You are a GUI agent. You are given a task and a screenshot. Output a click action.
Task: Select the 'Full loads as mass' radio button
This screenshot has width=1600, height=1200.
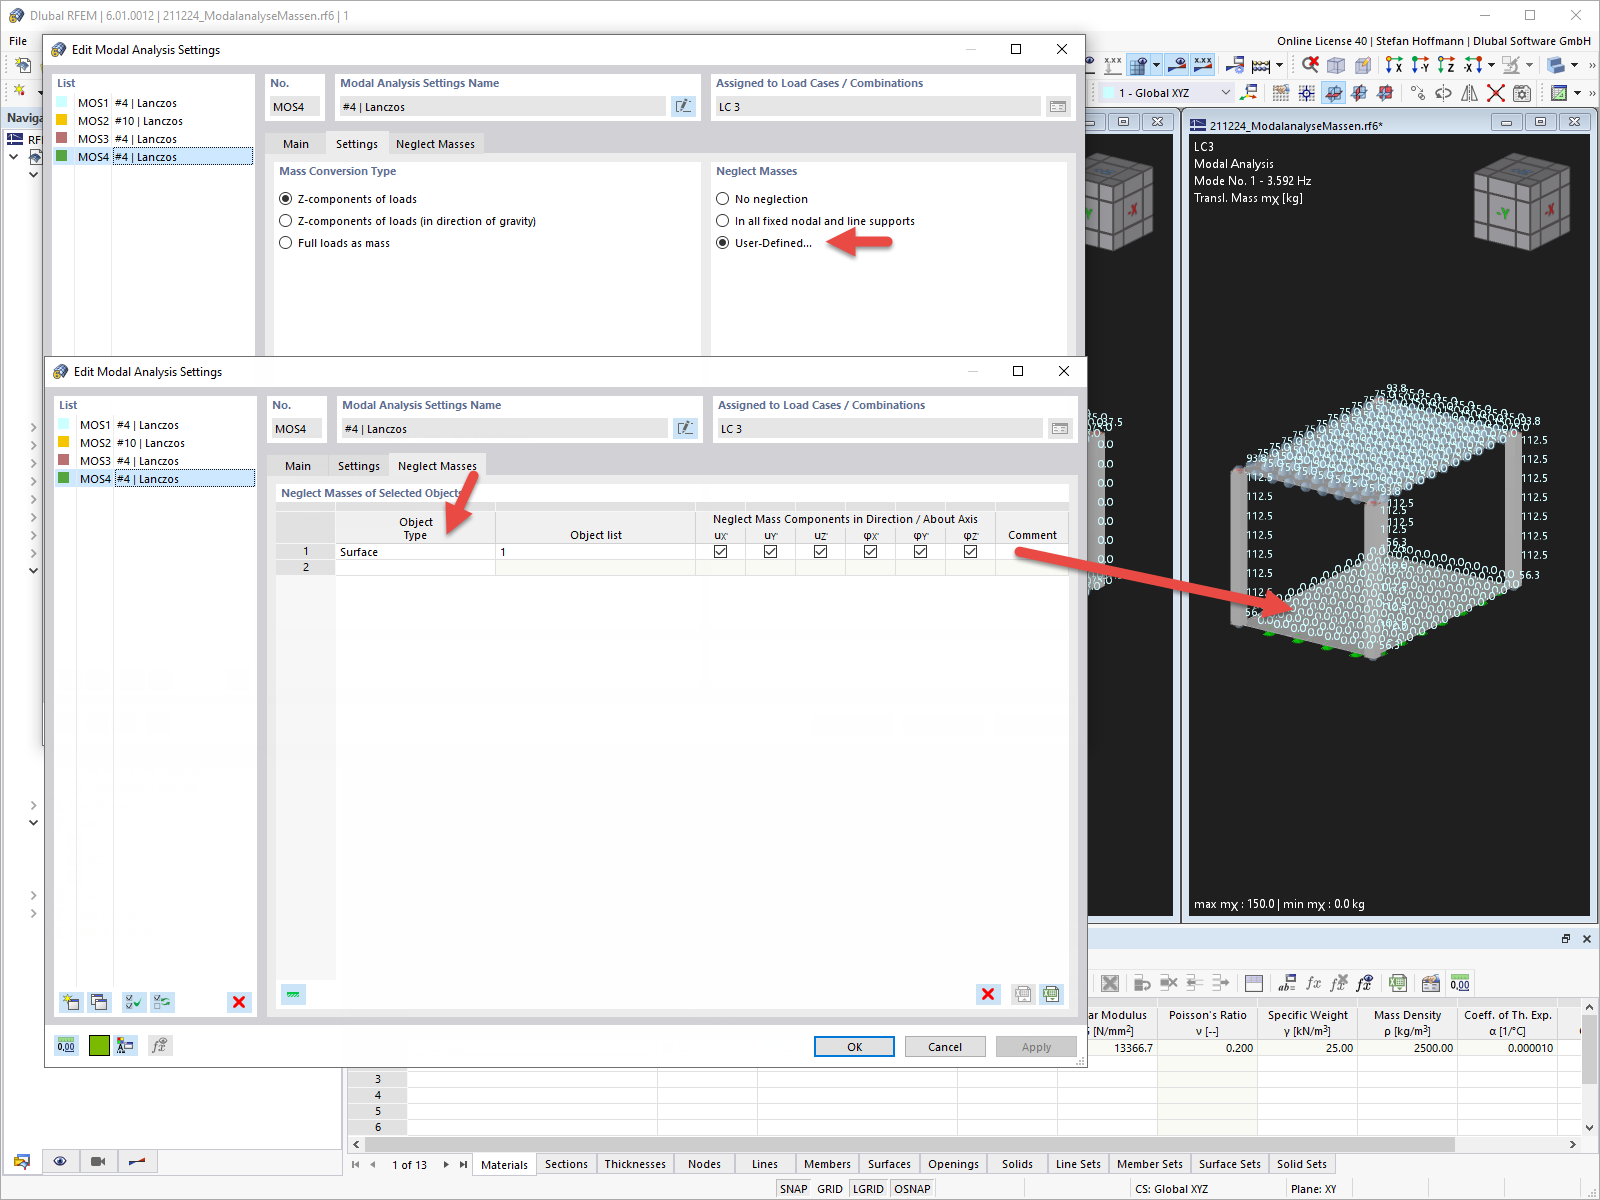[x=286, y=242]
